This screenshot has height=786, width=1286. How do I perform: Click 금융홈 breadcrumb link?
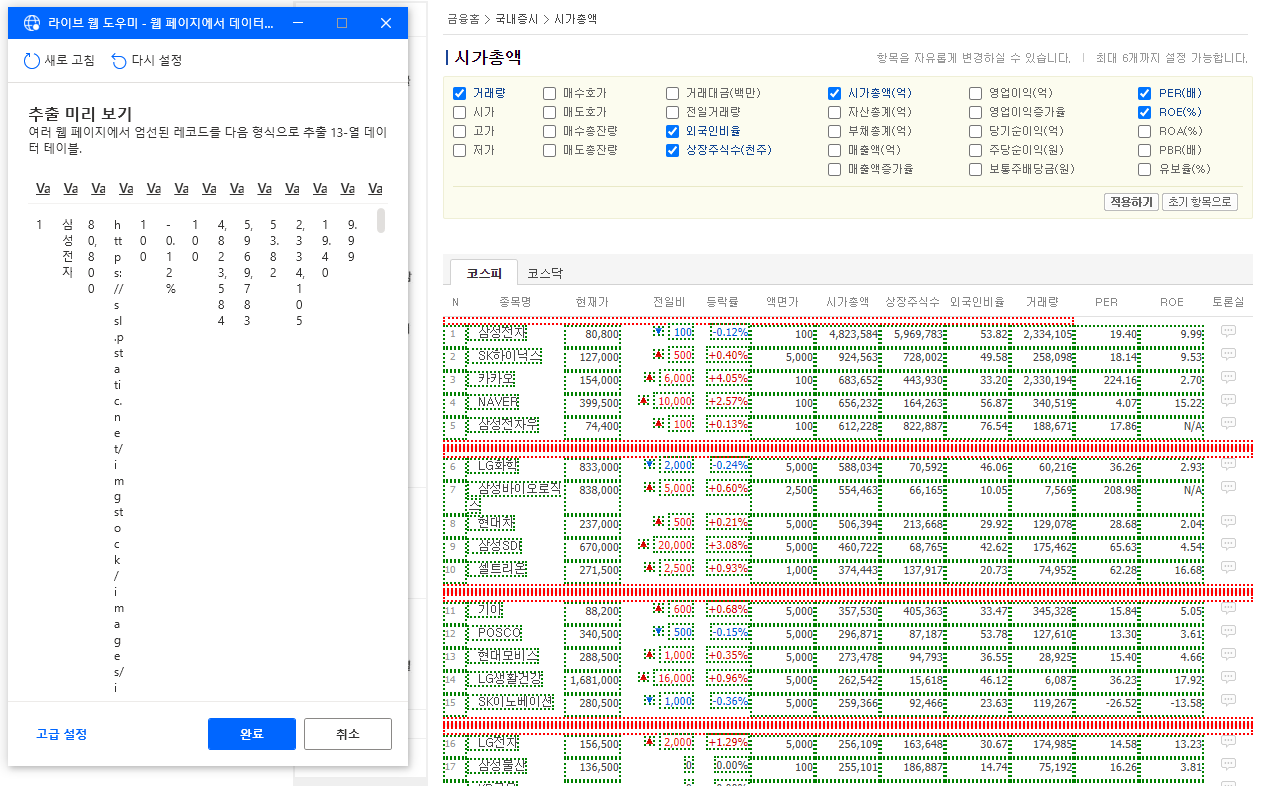coord(463,19)
